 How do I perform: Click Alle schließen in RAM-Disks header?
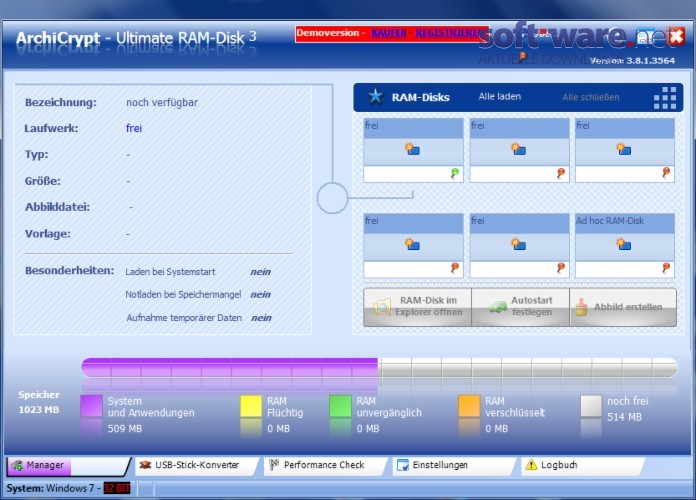[590, 97]
